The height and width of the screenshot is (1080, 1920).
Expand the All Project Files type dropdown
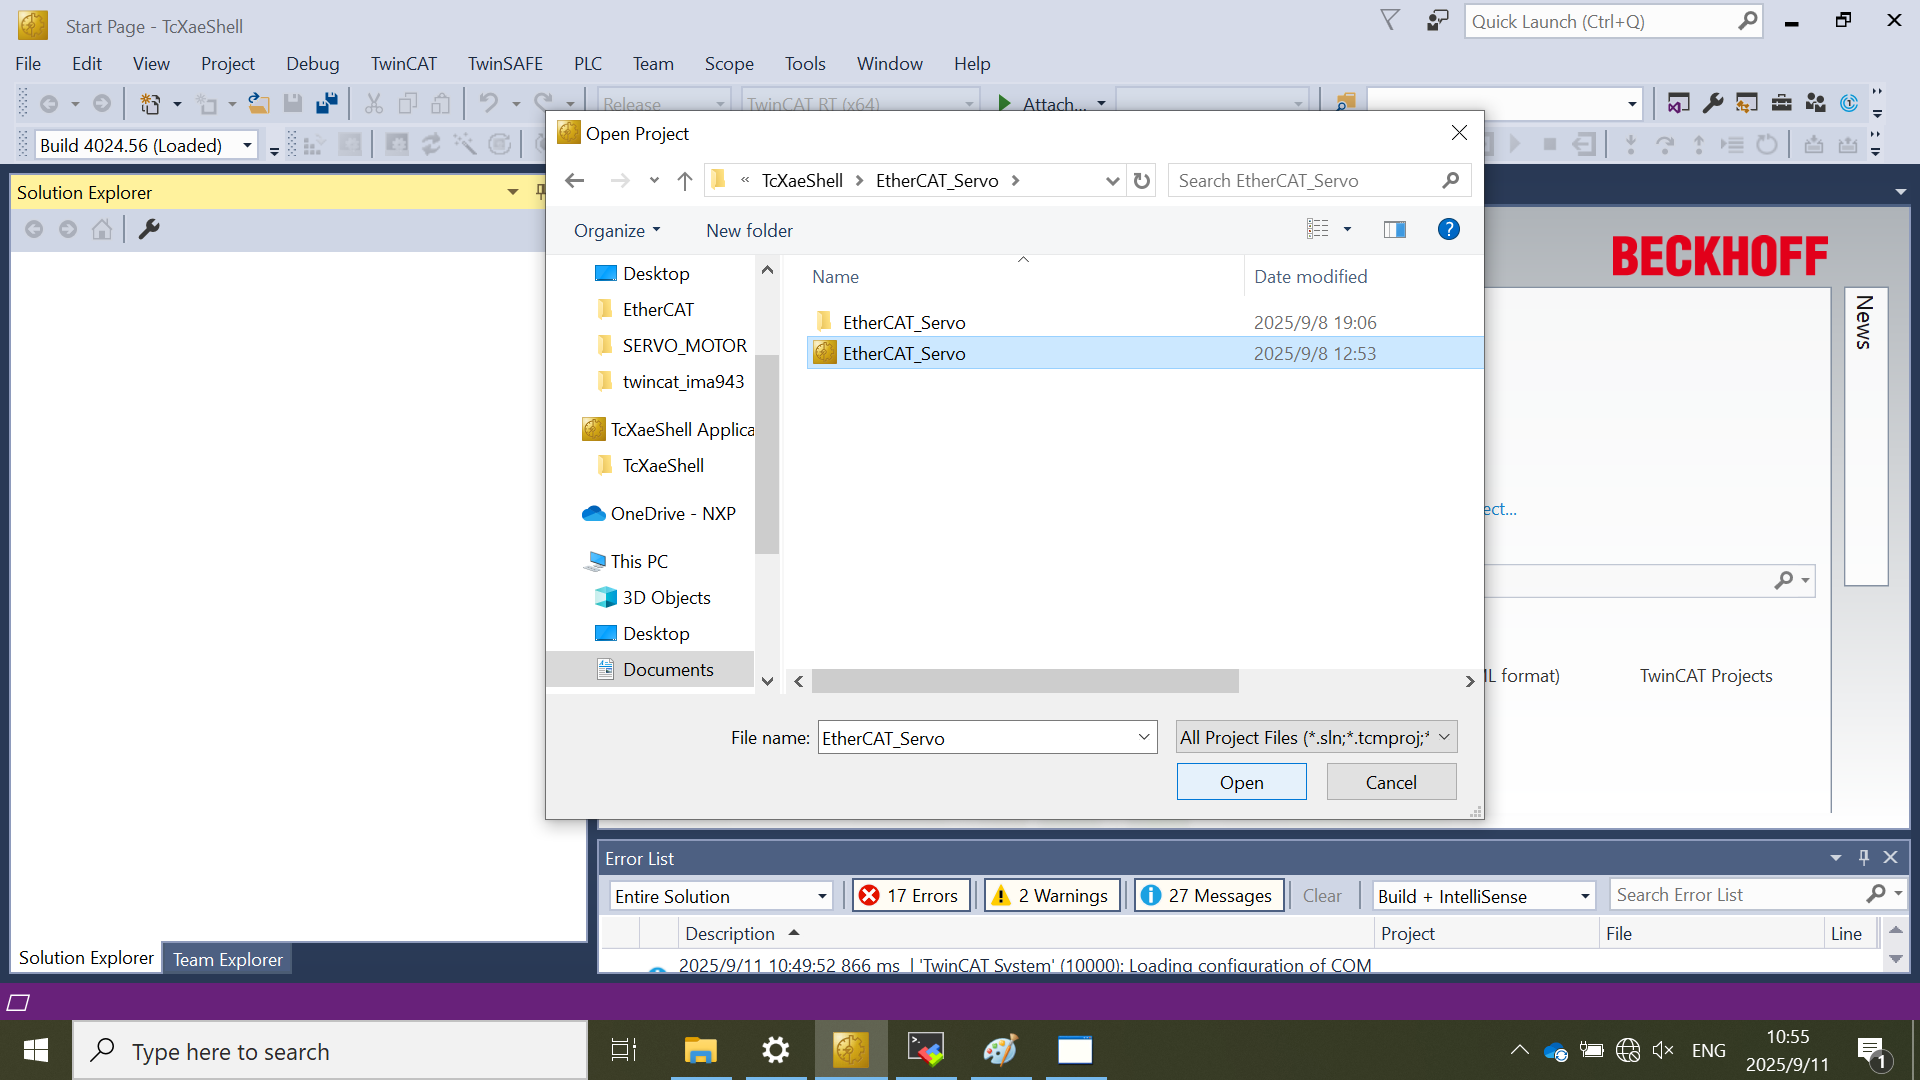1316,738
